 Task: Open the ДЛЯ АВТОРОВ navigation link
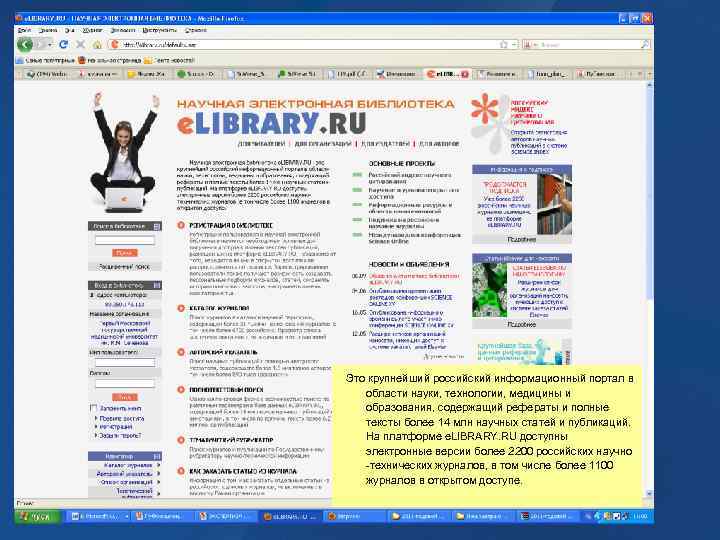pyautogui.click(x=439, y=144)
